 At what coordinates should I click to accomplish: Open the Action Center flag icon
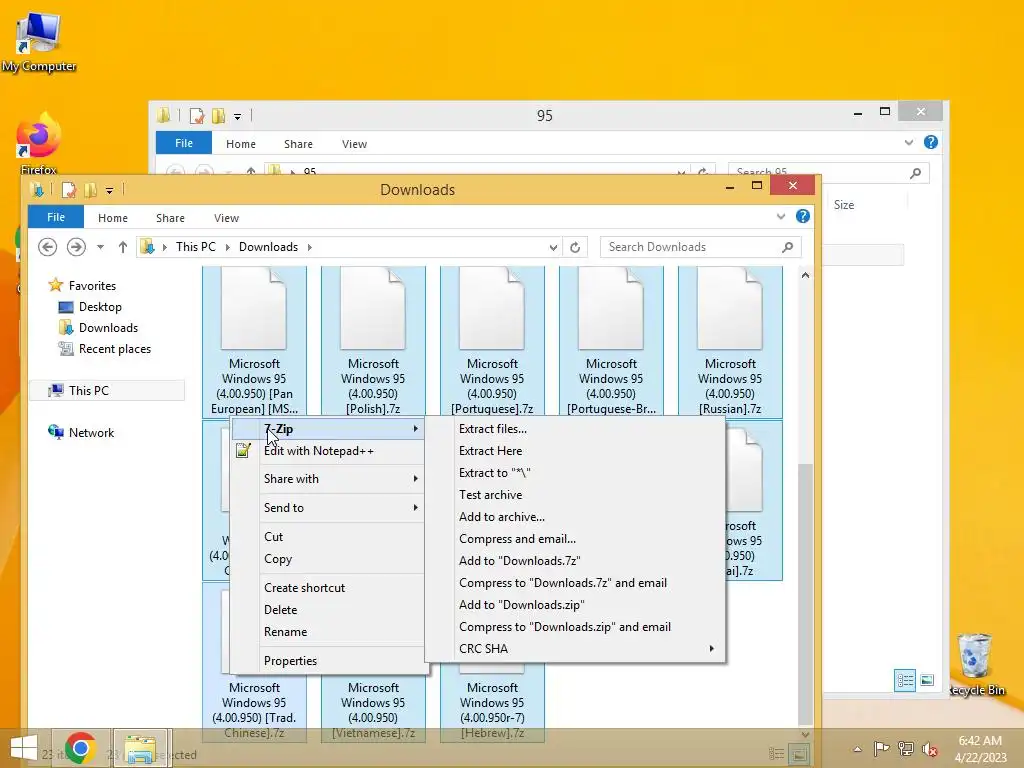881,749
